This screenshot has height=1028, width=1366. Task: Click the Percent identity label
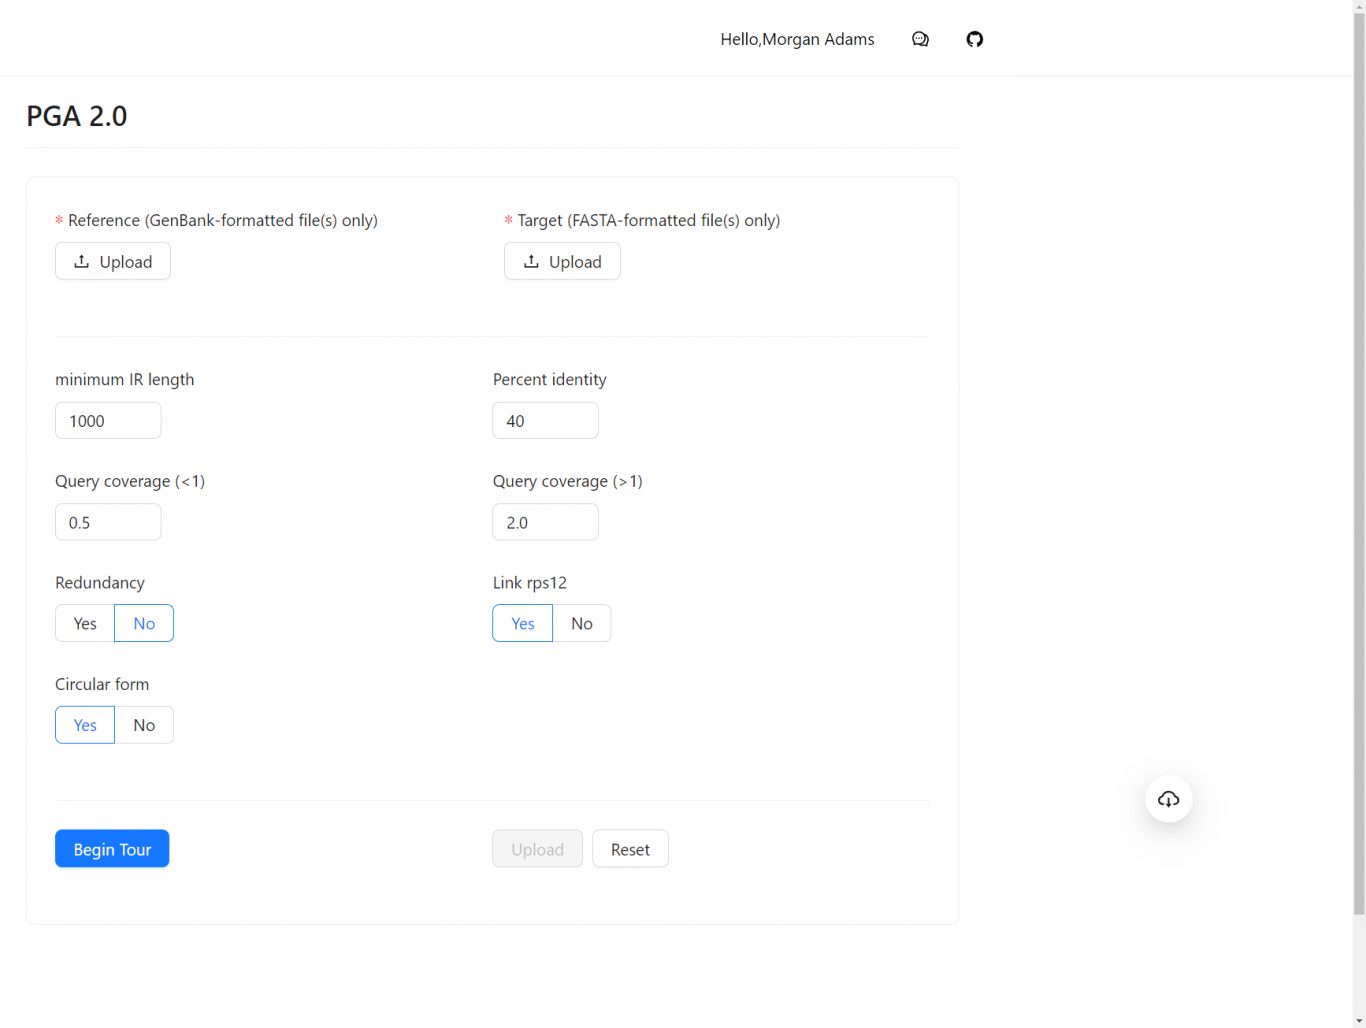click(549, 379)
